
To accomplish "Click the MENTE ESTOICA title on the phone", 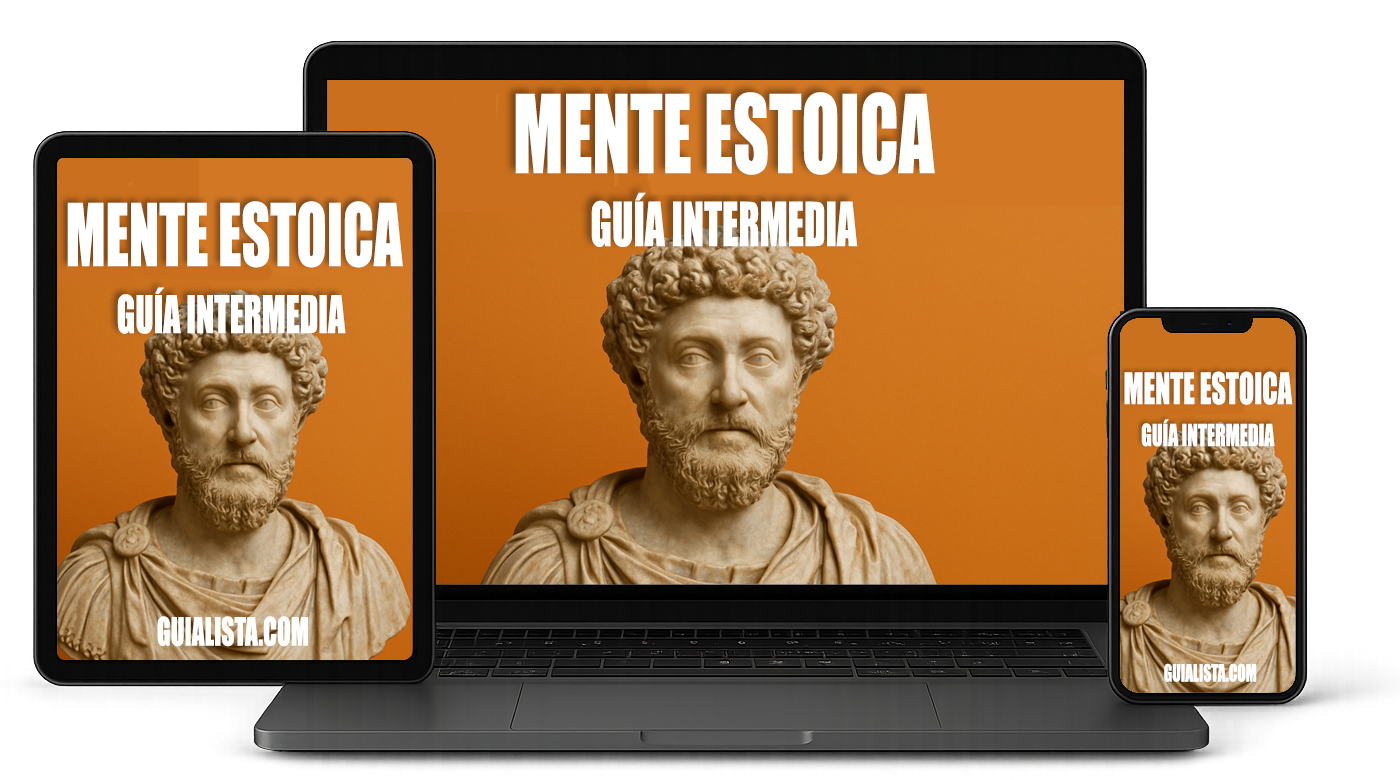I will 1207,388.
